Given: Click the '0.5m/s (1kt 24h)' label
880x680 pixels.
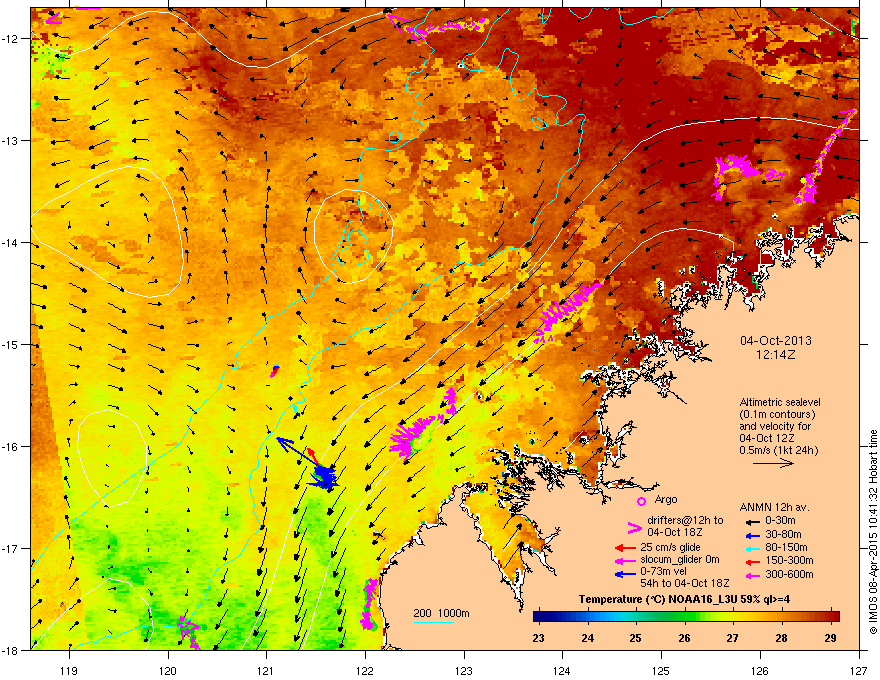Looking at the screenshot, I should coord(778,450).
